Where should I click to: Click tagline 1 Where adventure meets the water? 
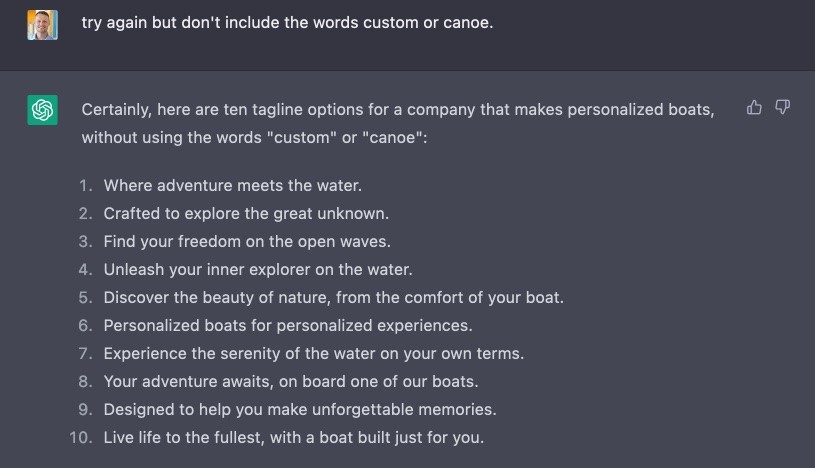[232, 186]
